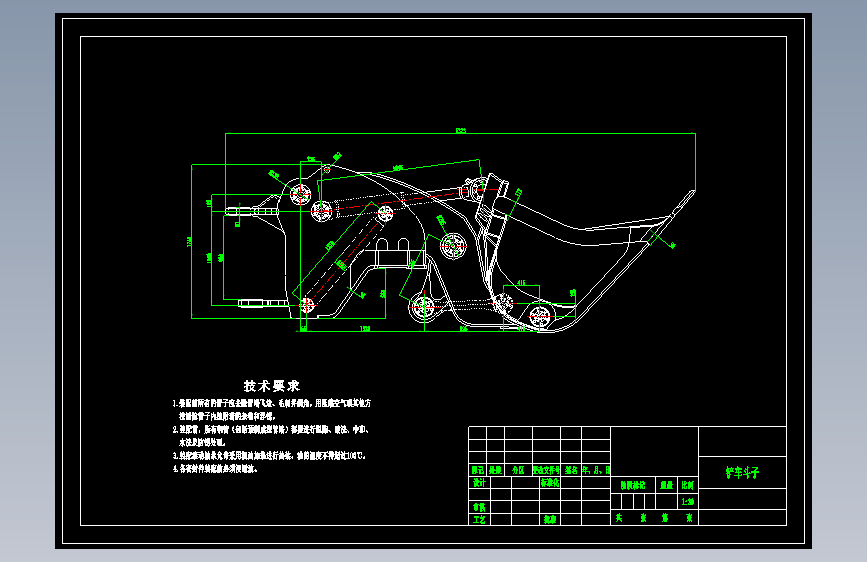The width and height of the screenshot is (867, 562).
Task: Click the scale value under 比例
Action: (687, 502)
